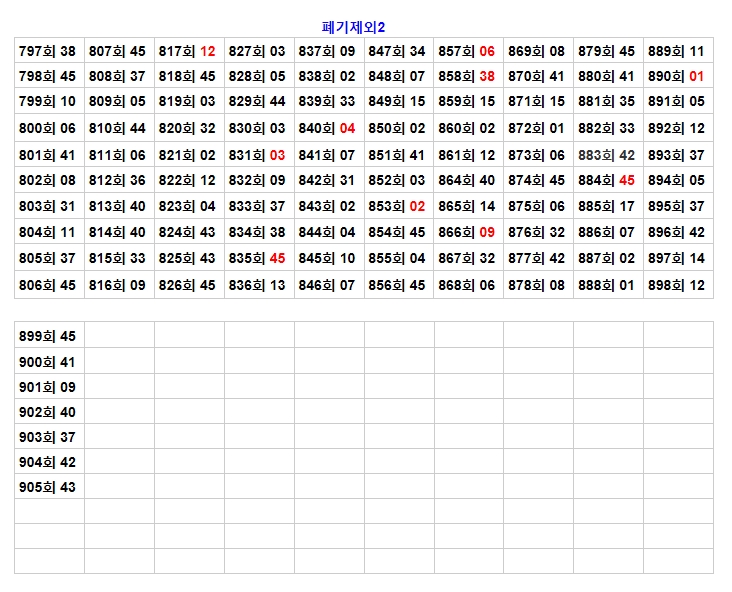Select the cell 806회 45
The width and height of the screenshot is (732, 592).
[x=48, y=285]
